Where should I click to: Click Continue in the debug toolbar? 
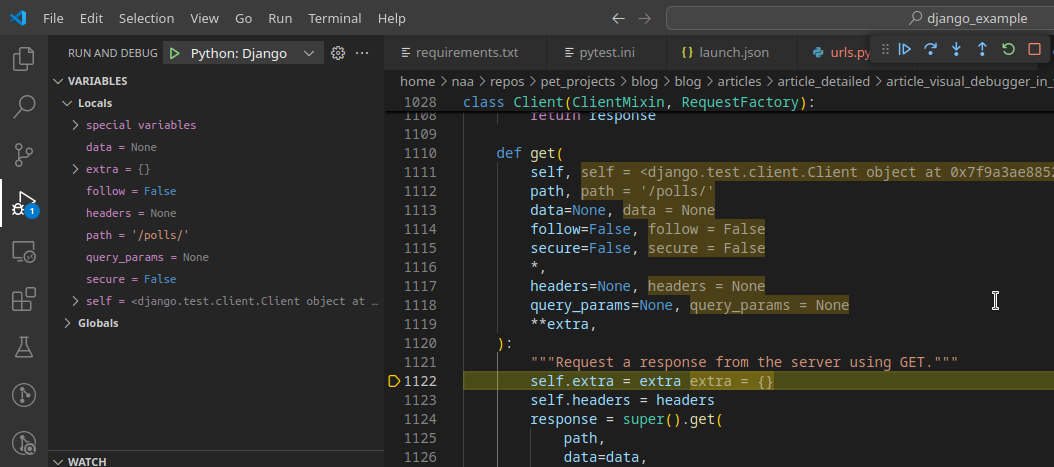click(905, 49)
